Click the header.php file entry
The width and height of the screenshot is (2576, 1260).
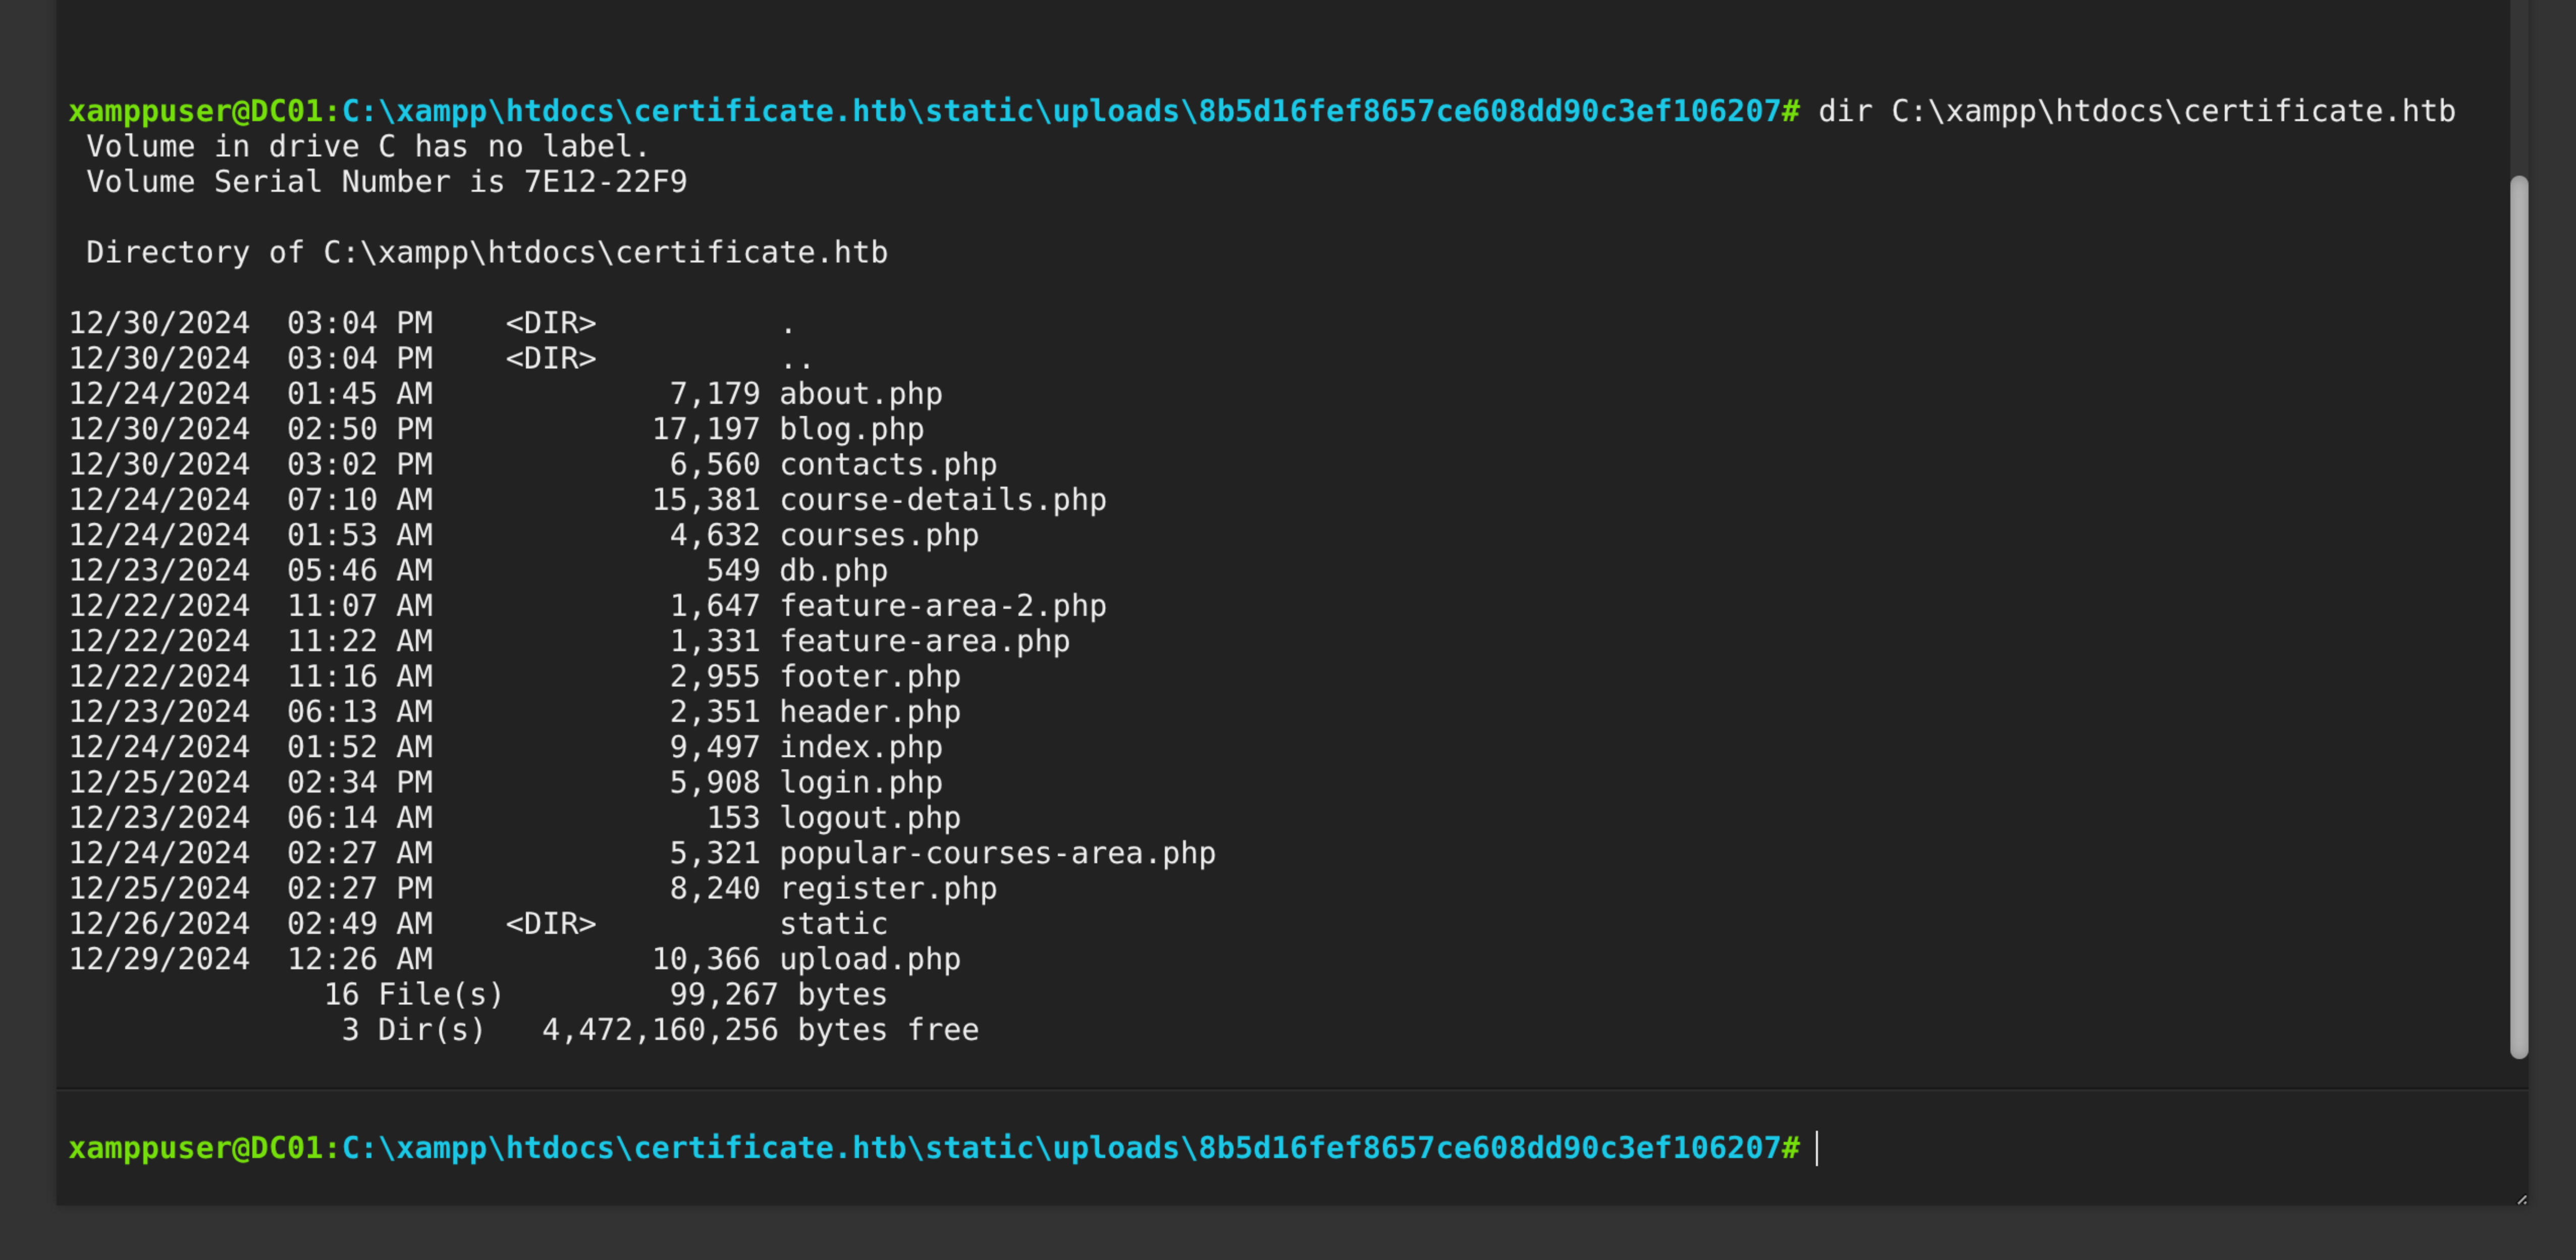[x=869, y=712]
